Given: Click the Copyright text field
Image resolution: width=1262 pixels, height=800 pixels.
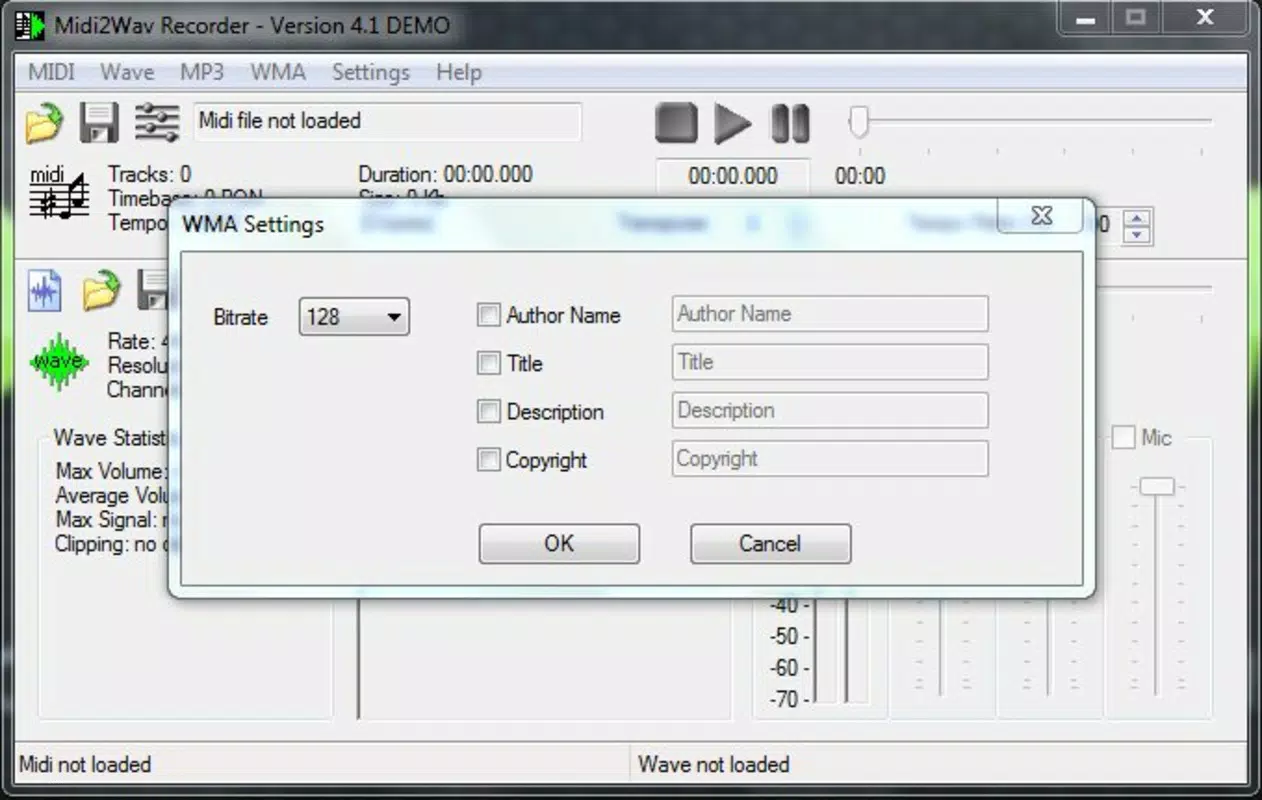Looking at the screenshot, I should point(830,458).
